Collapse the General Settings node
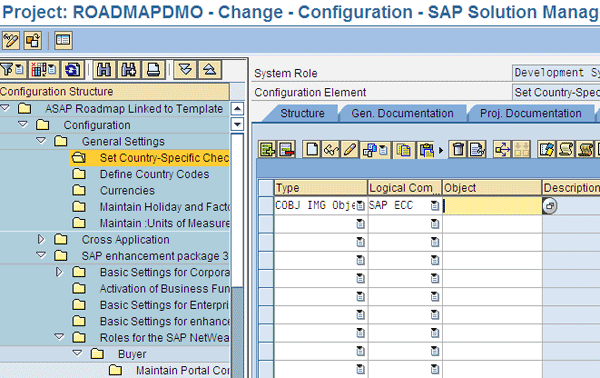The height and width of the screenshot is (378, 600). [41, 141]
